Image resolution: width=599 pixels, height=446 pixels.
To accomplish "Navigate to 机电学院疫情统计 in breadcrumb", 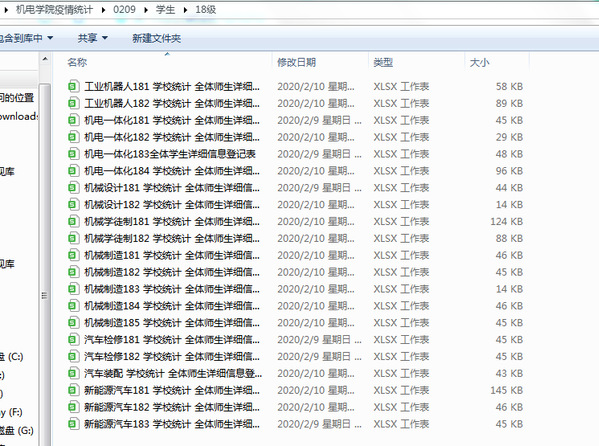I will (x=54, y=10).
